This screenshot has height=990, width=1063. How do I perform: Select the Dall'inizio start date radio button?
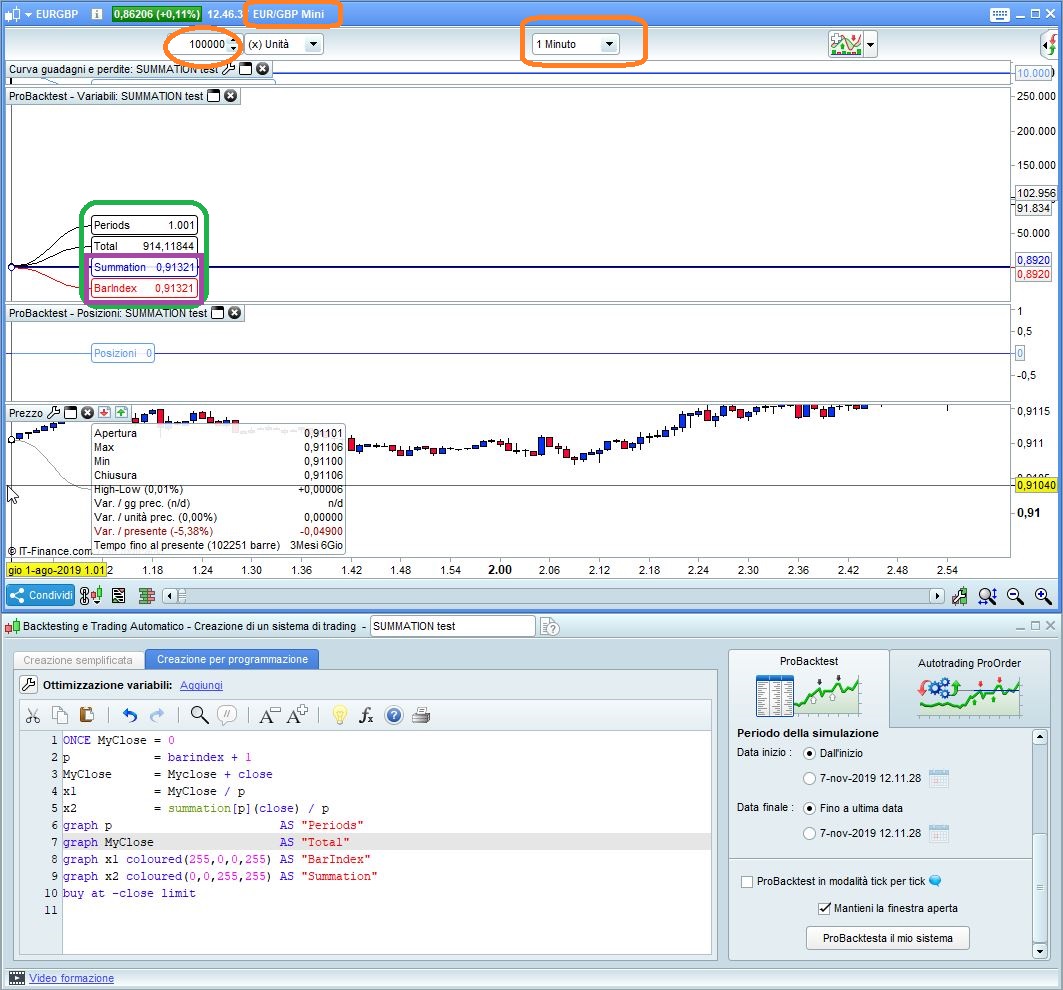click(x=809, y=753)
